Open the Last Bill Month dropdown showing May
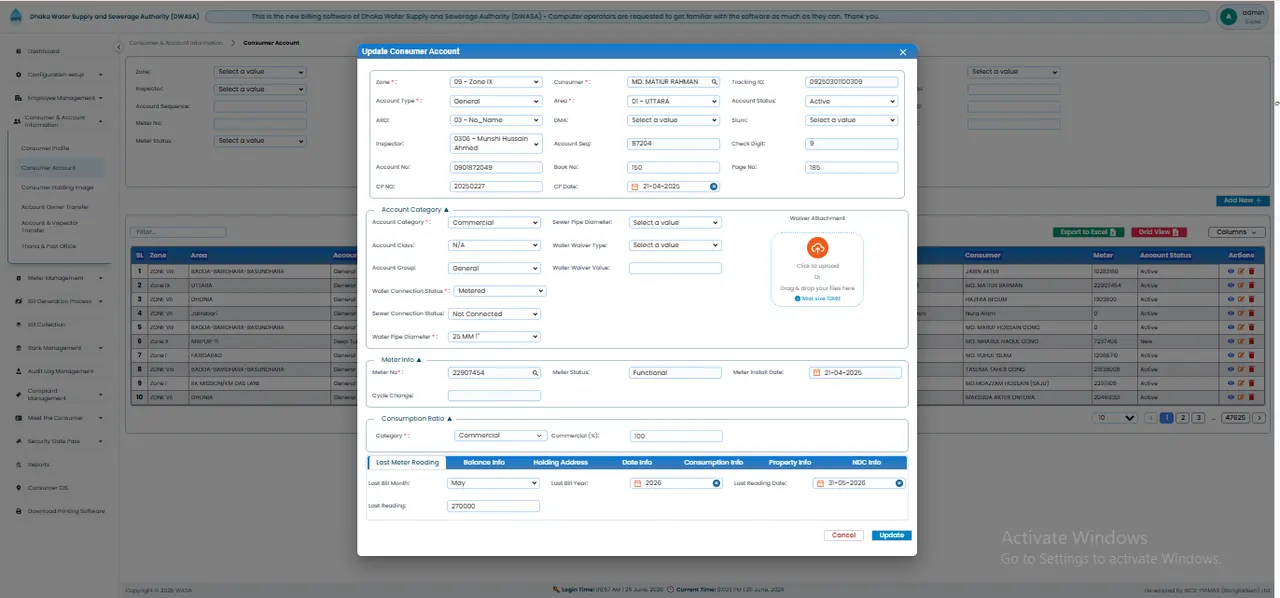 494,483
